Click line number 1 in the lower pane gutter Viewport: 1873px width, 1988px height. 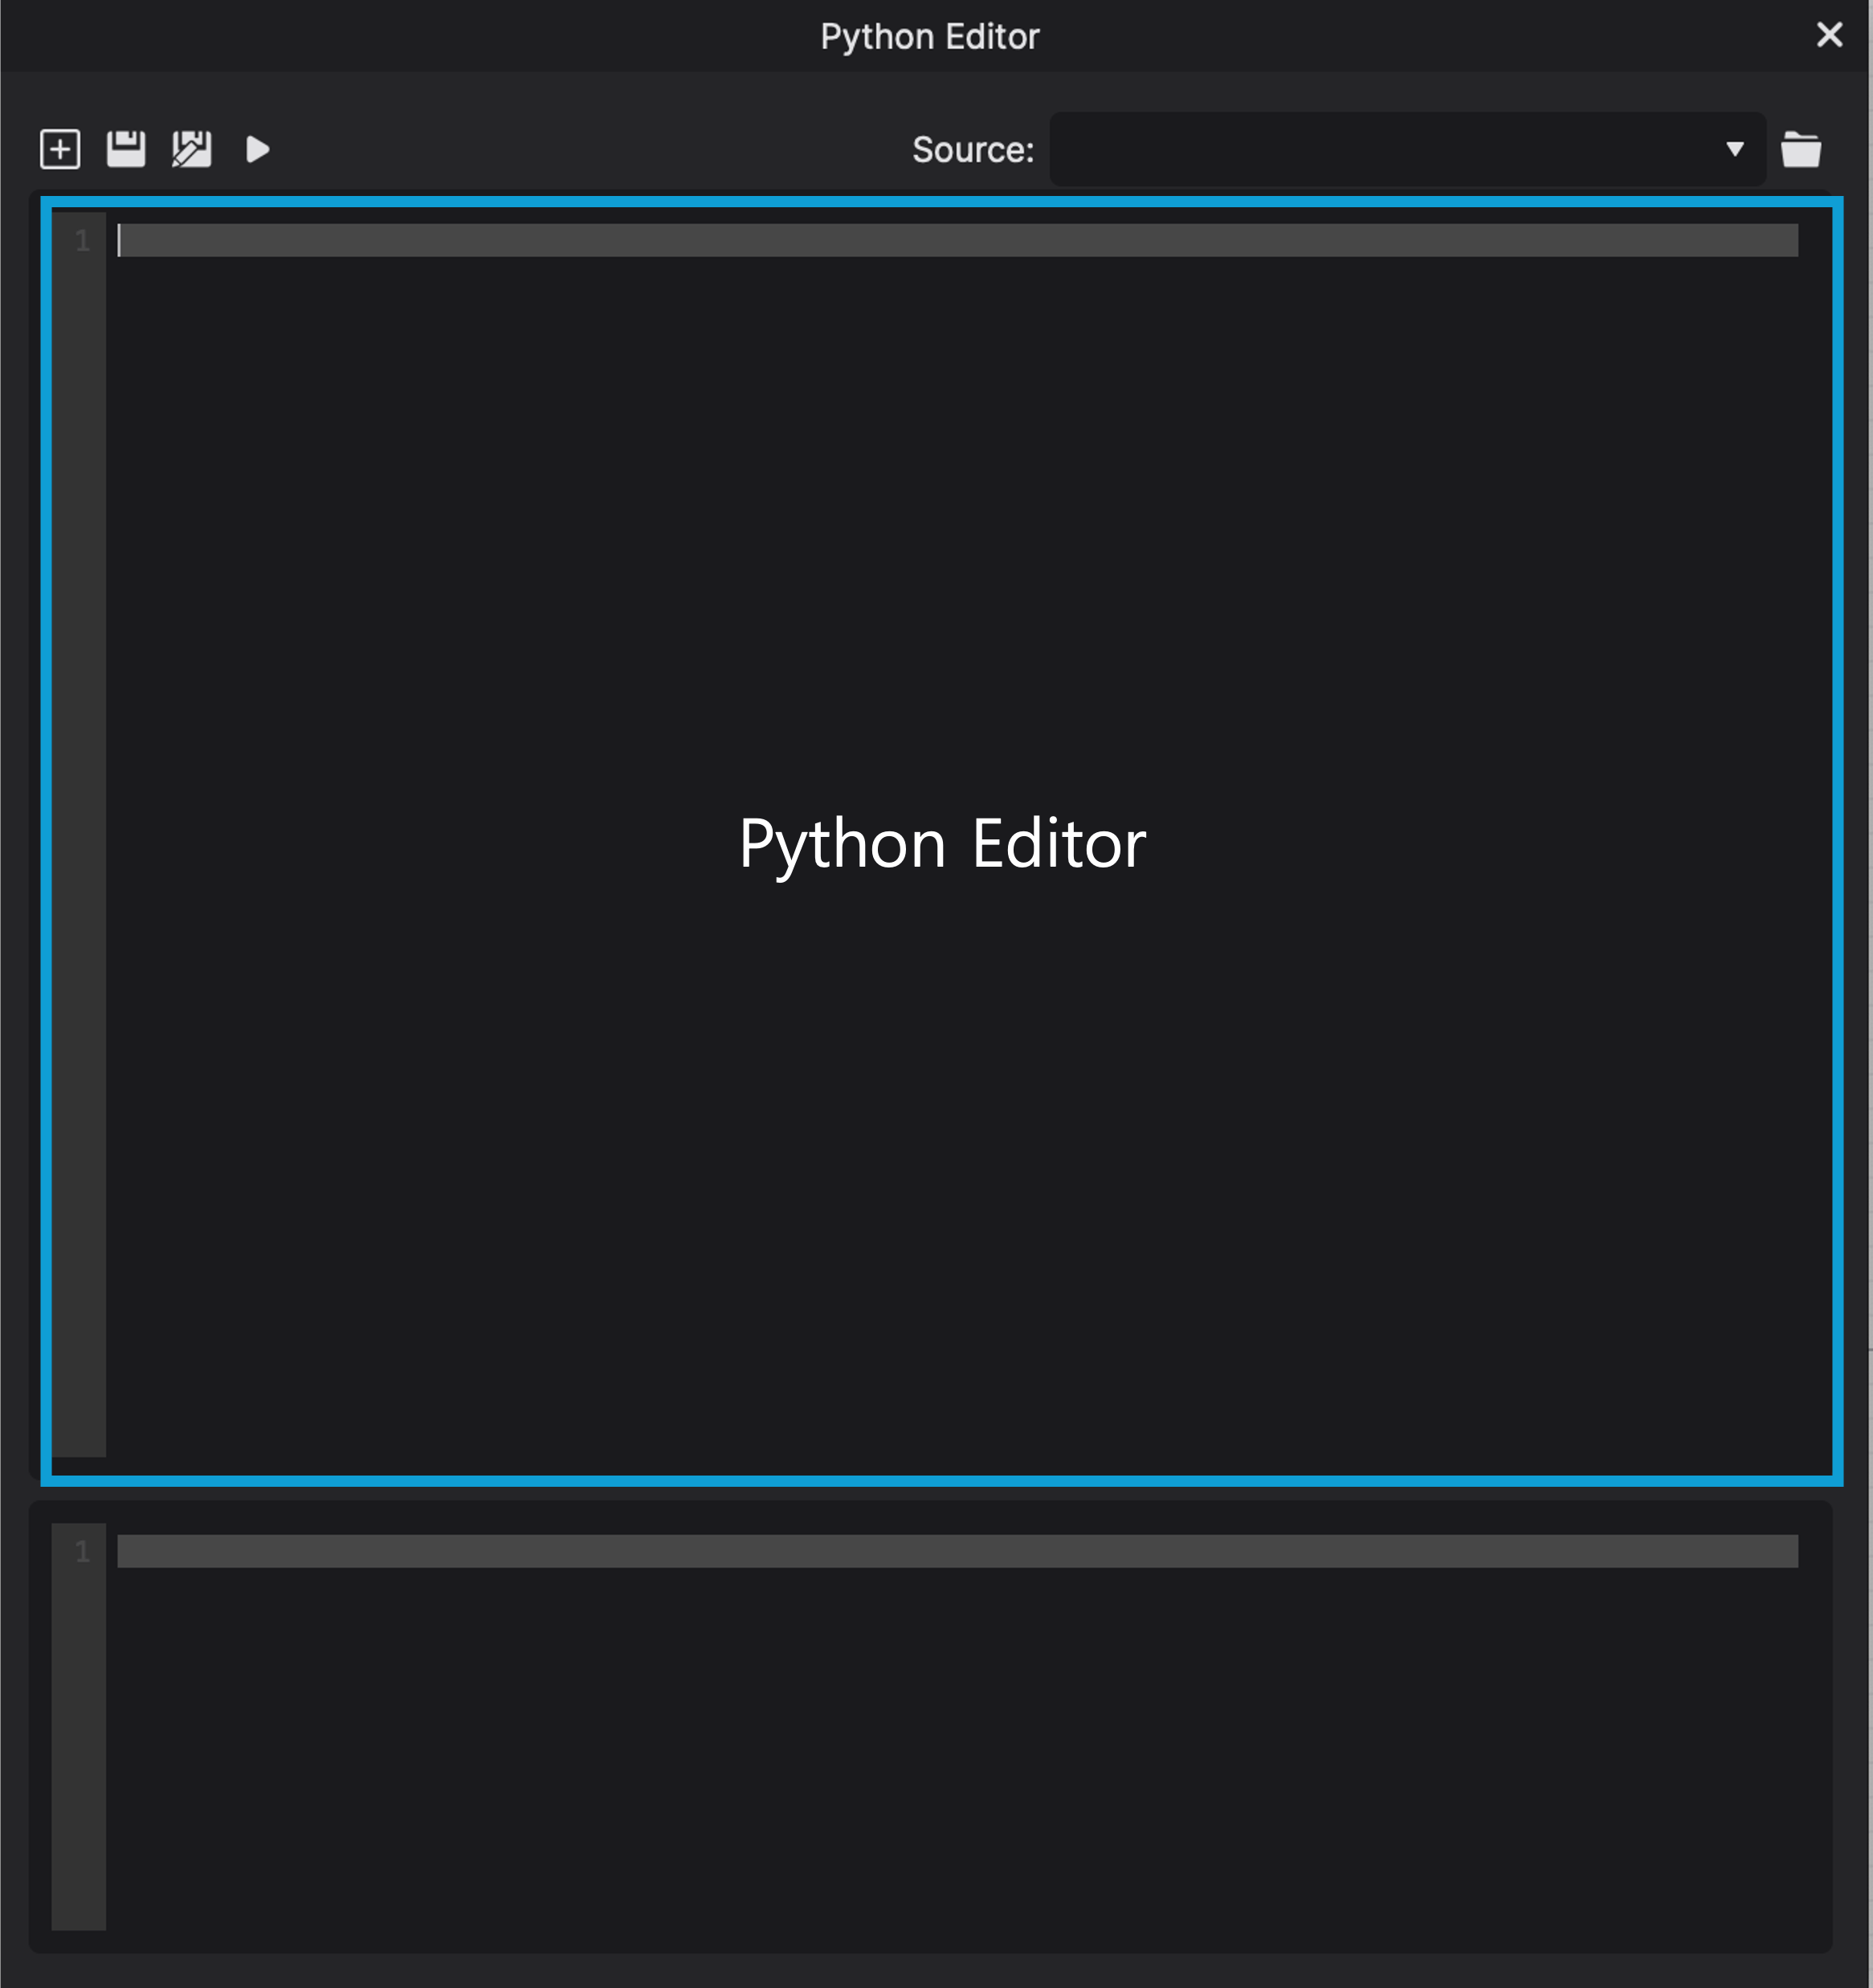tap(82, 1551)
